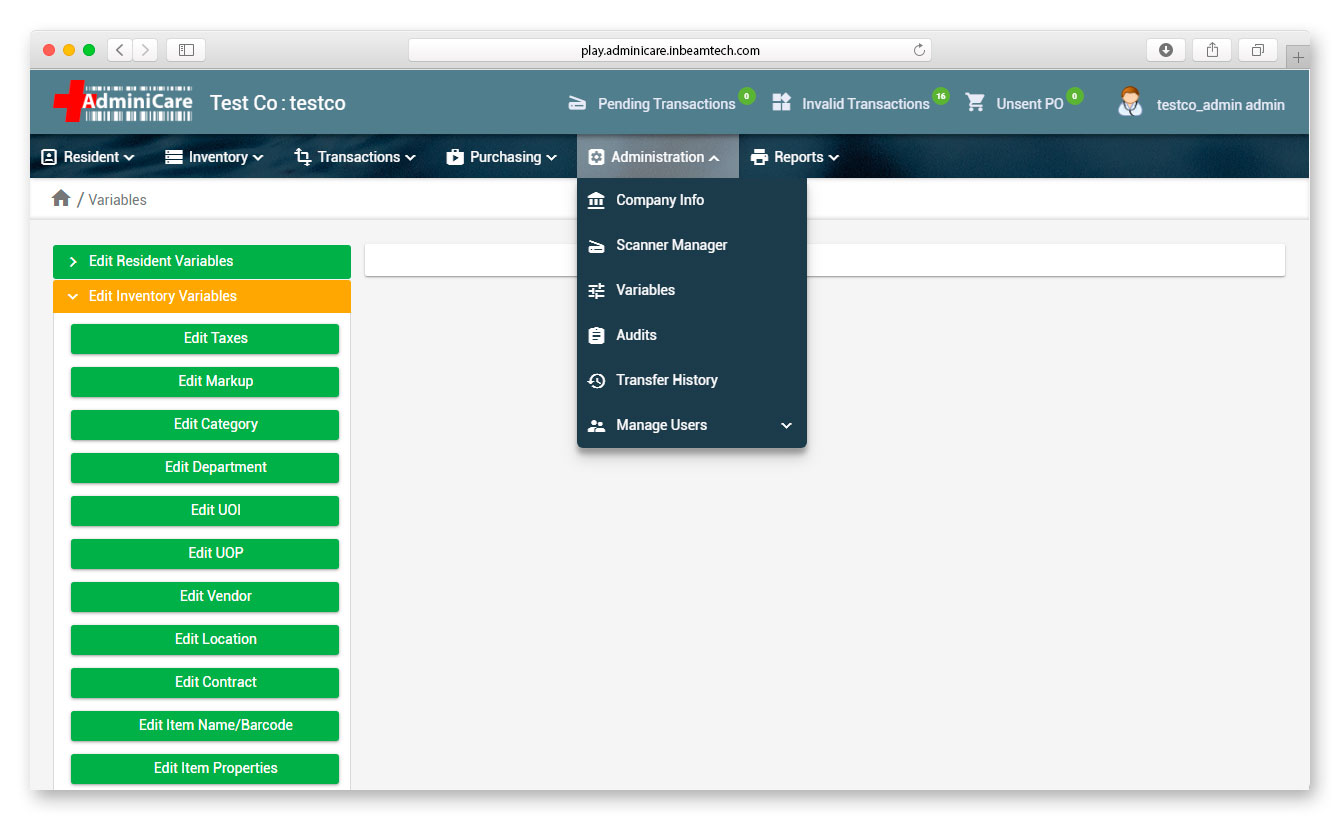Open the Resident dropdown menu
Viewport: 1340px width, 820px height.
(x=87, y=157)
